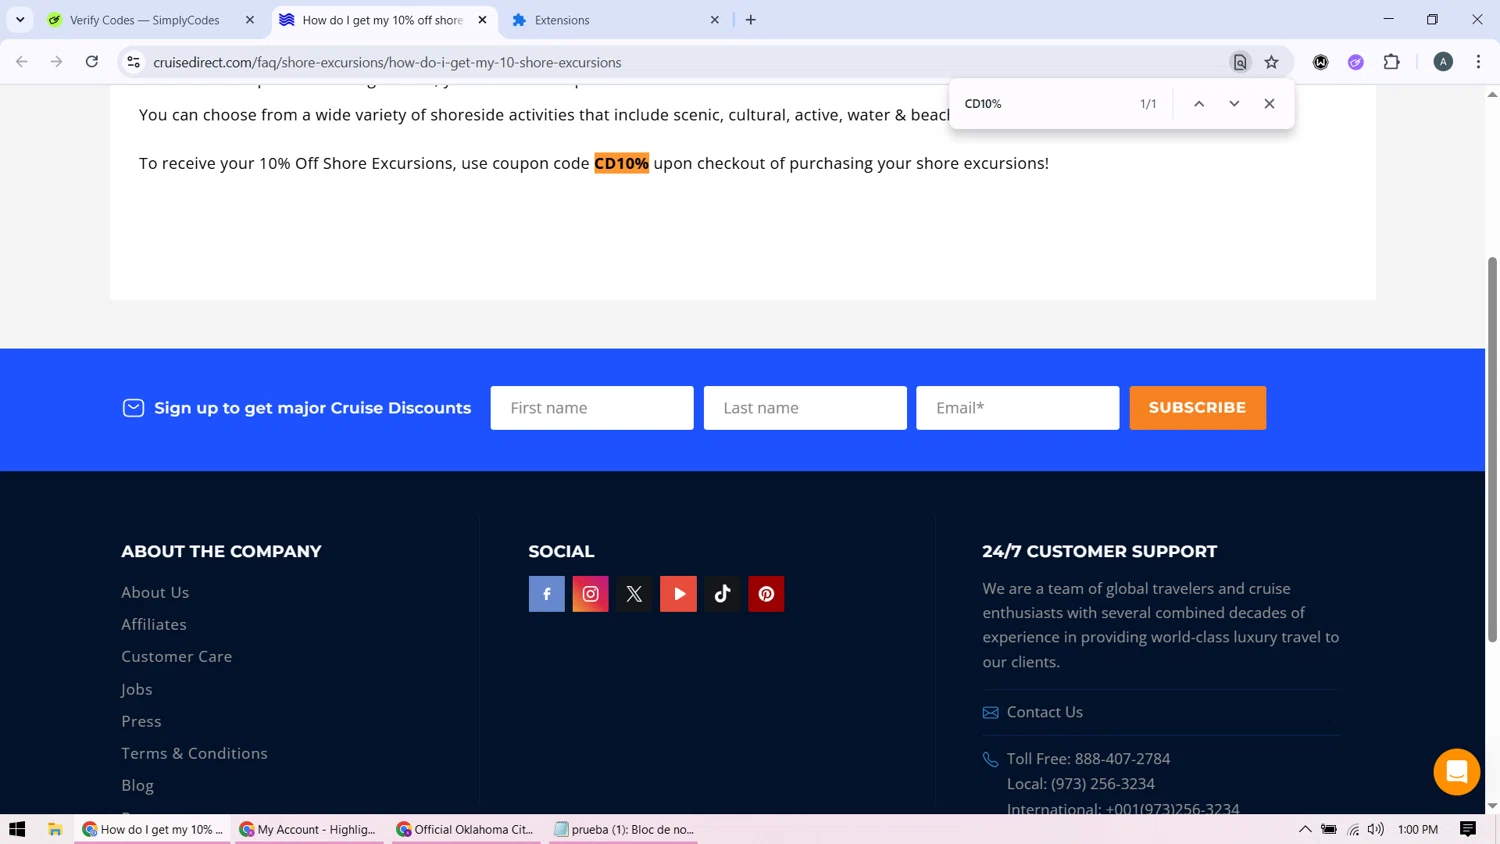Bookmark this page with star icon

coord(1271,62)
